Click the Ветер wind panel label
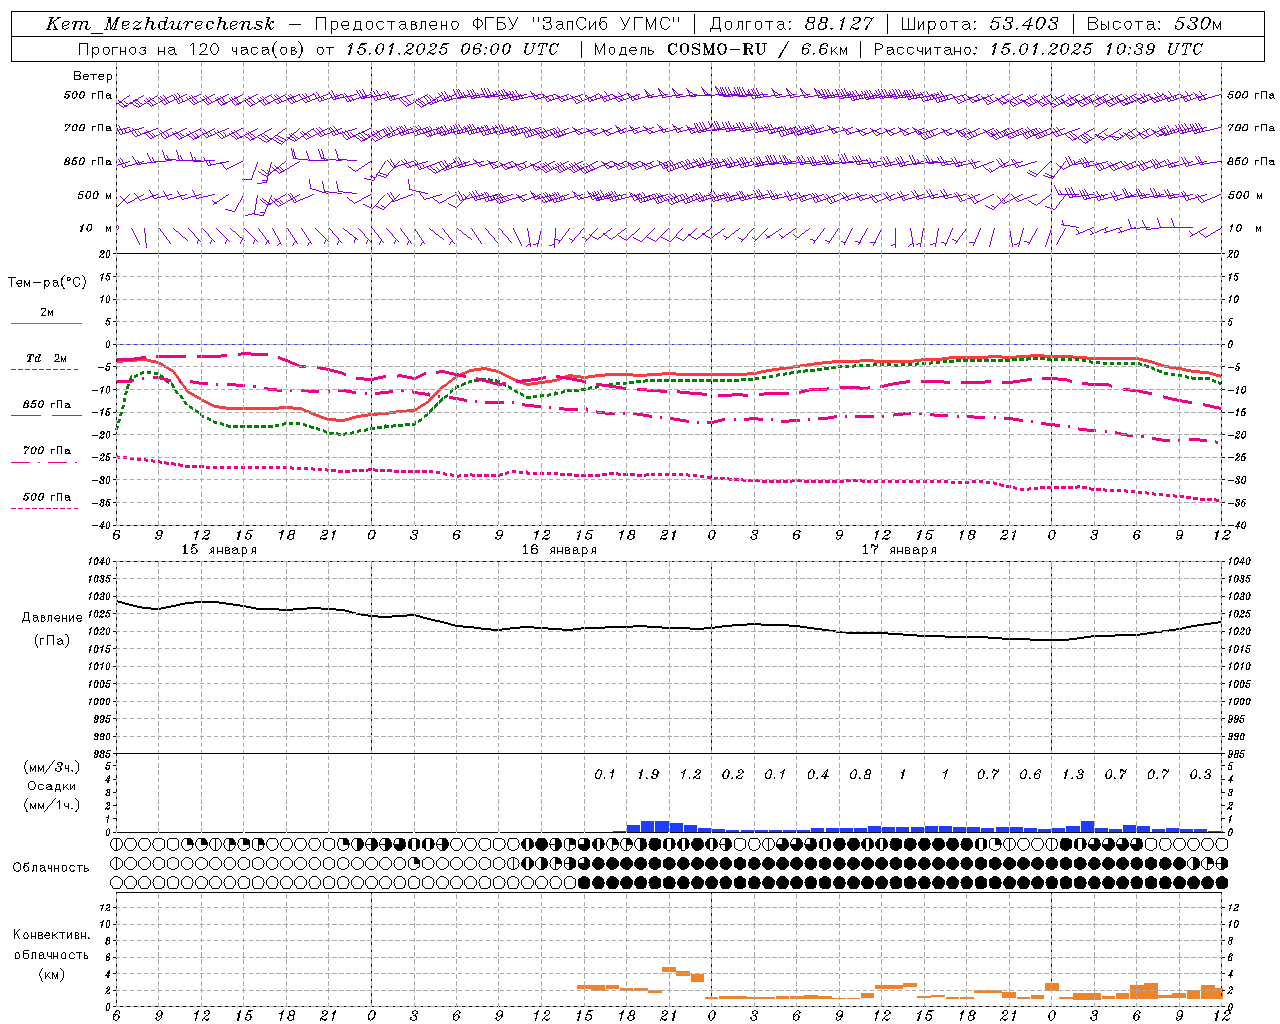This screenshot has width=1280, height=1024. (93, 76)
